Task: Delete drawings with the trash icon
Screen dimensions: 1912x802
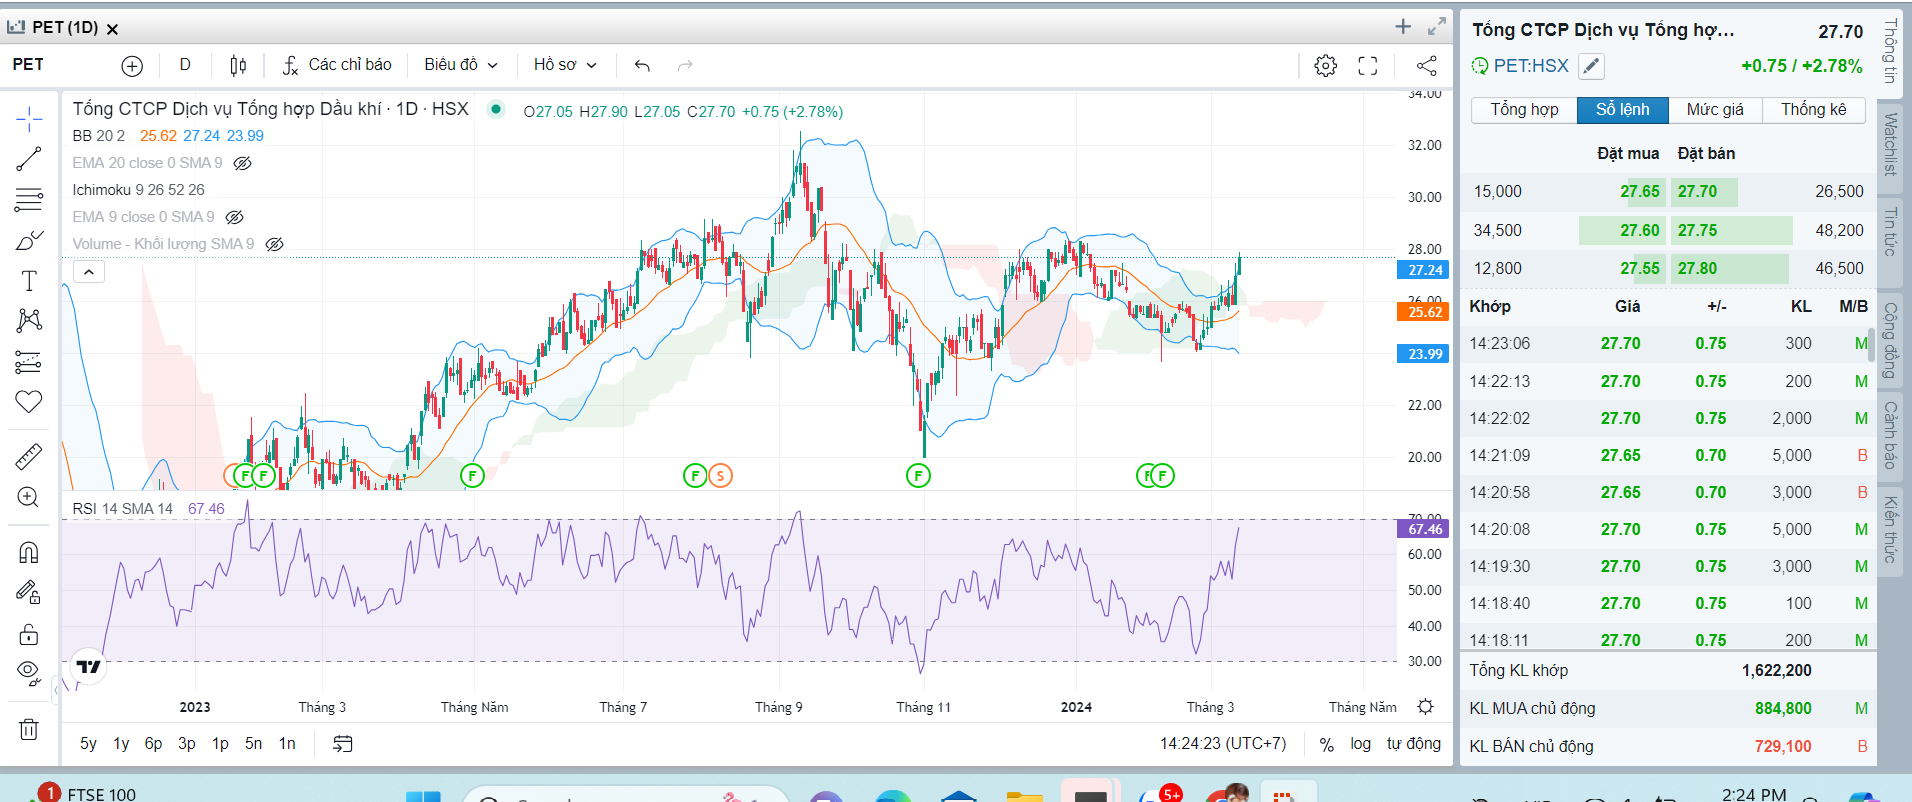Action: tap(29, 729)
